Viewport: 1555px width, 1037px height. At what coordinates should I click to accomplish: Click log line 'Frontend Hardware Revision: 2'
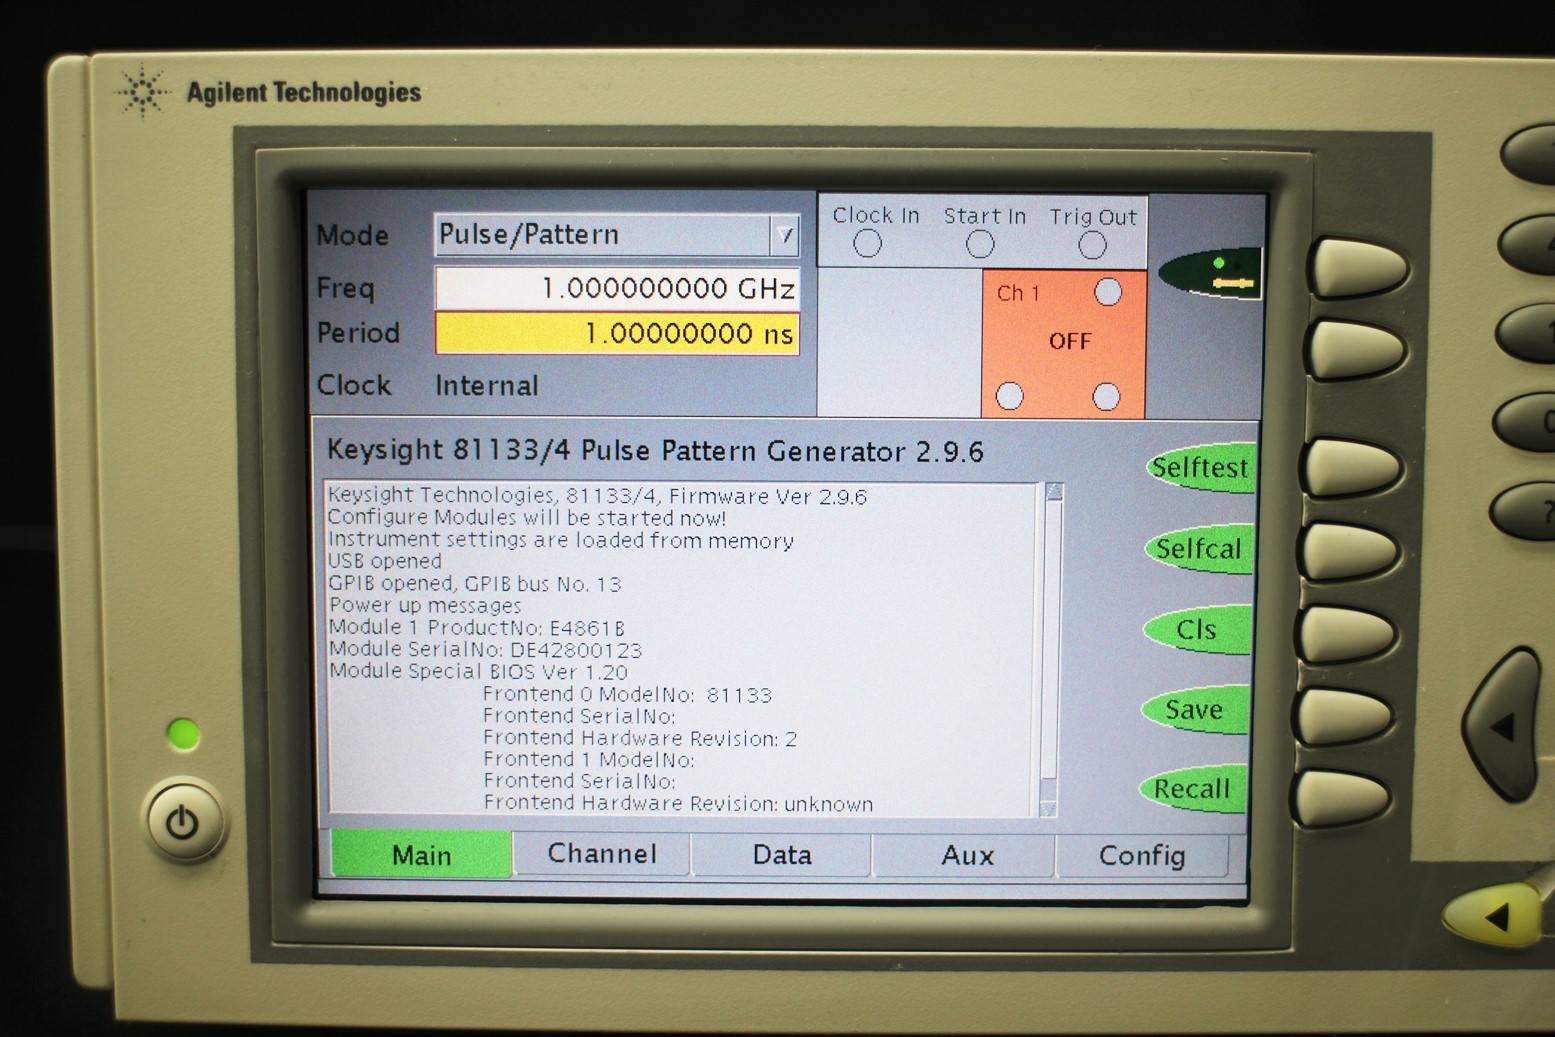[640, 738]
